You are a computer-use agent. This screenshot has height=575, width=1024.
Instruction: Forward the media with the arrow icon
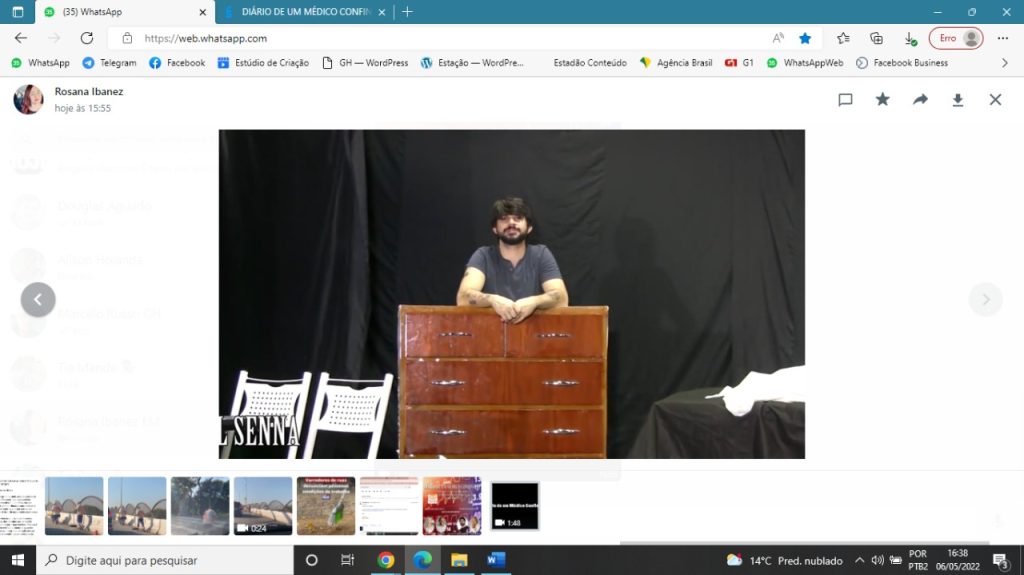point(920,100)
